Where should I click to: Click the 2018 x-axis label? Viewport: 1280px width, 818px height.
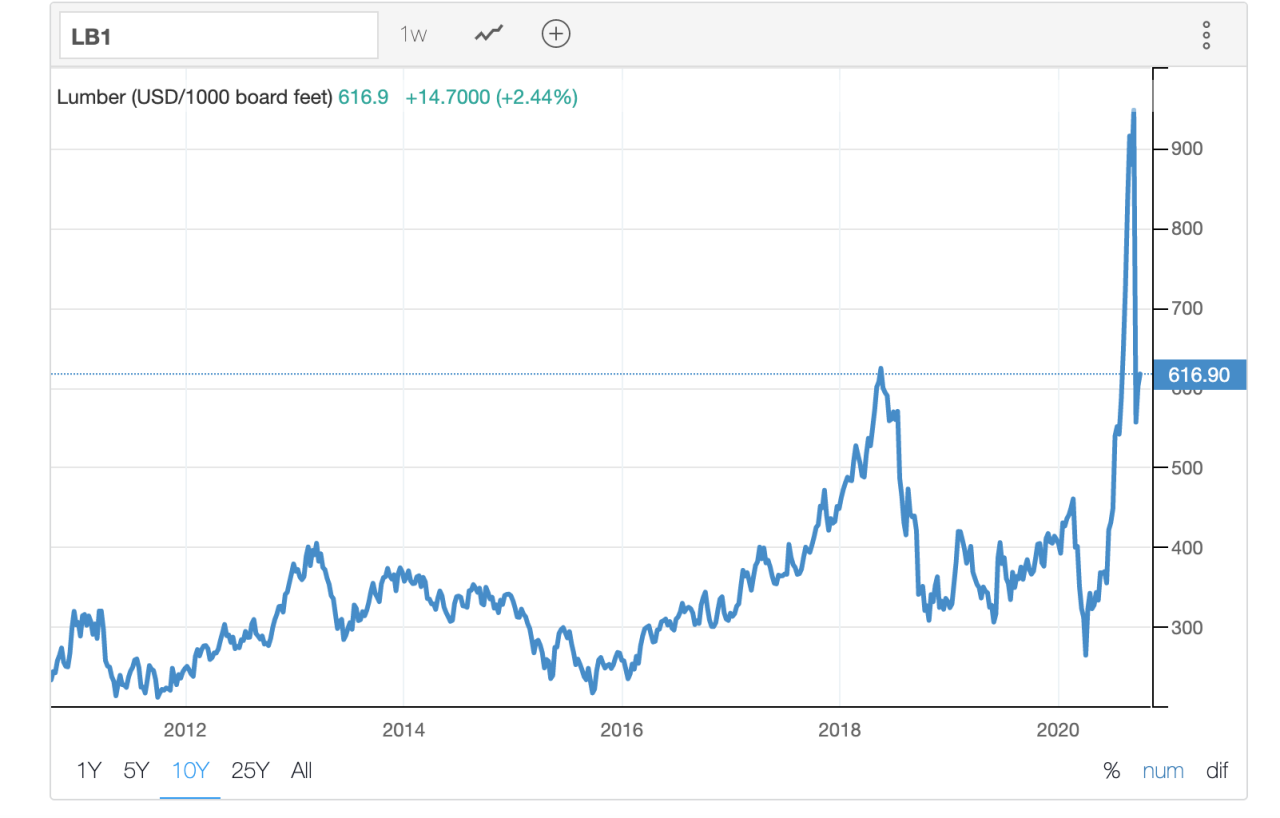[x=839, y=729]
